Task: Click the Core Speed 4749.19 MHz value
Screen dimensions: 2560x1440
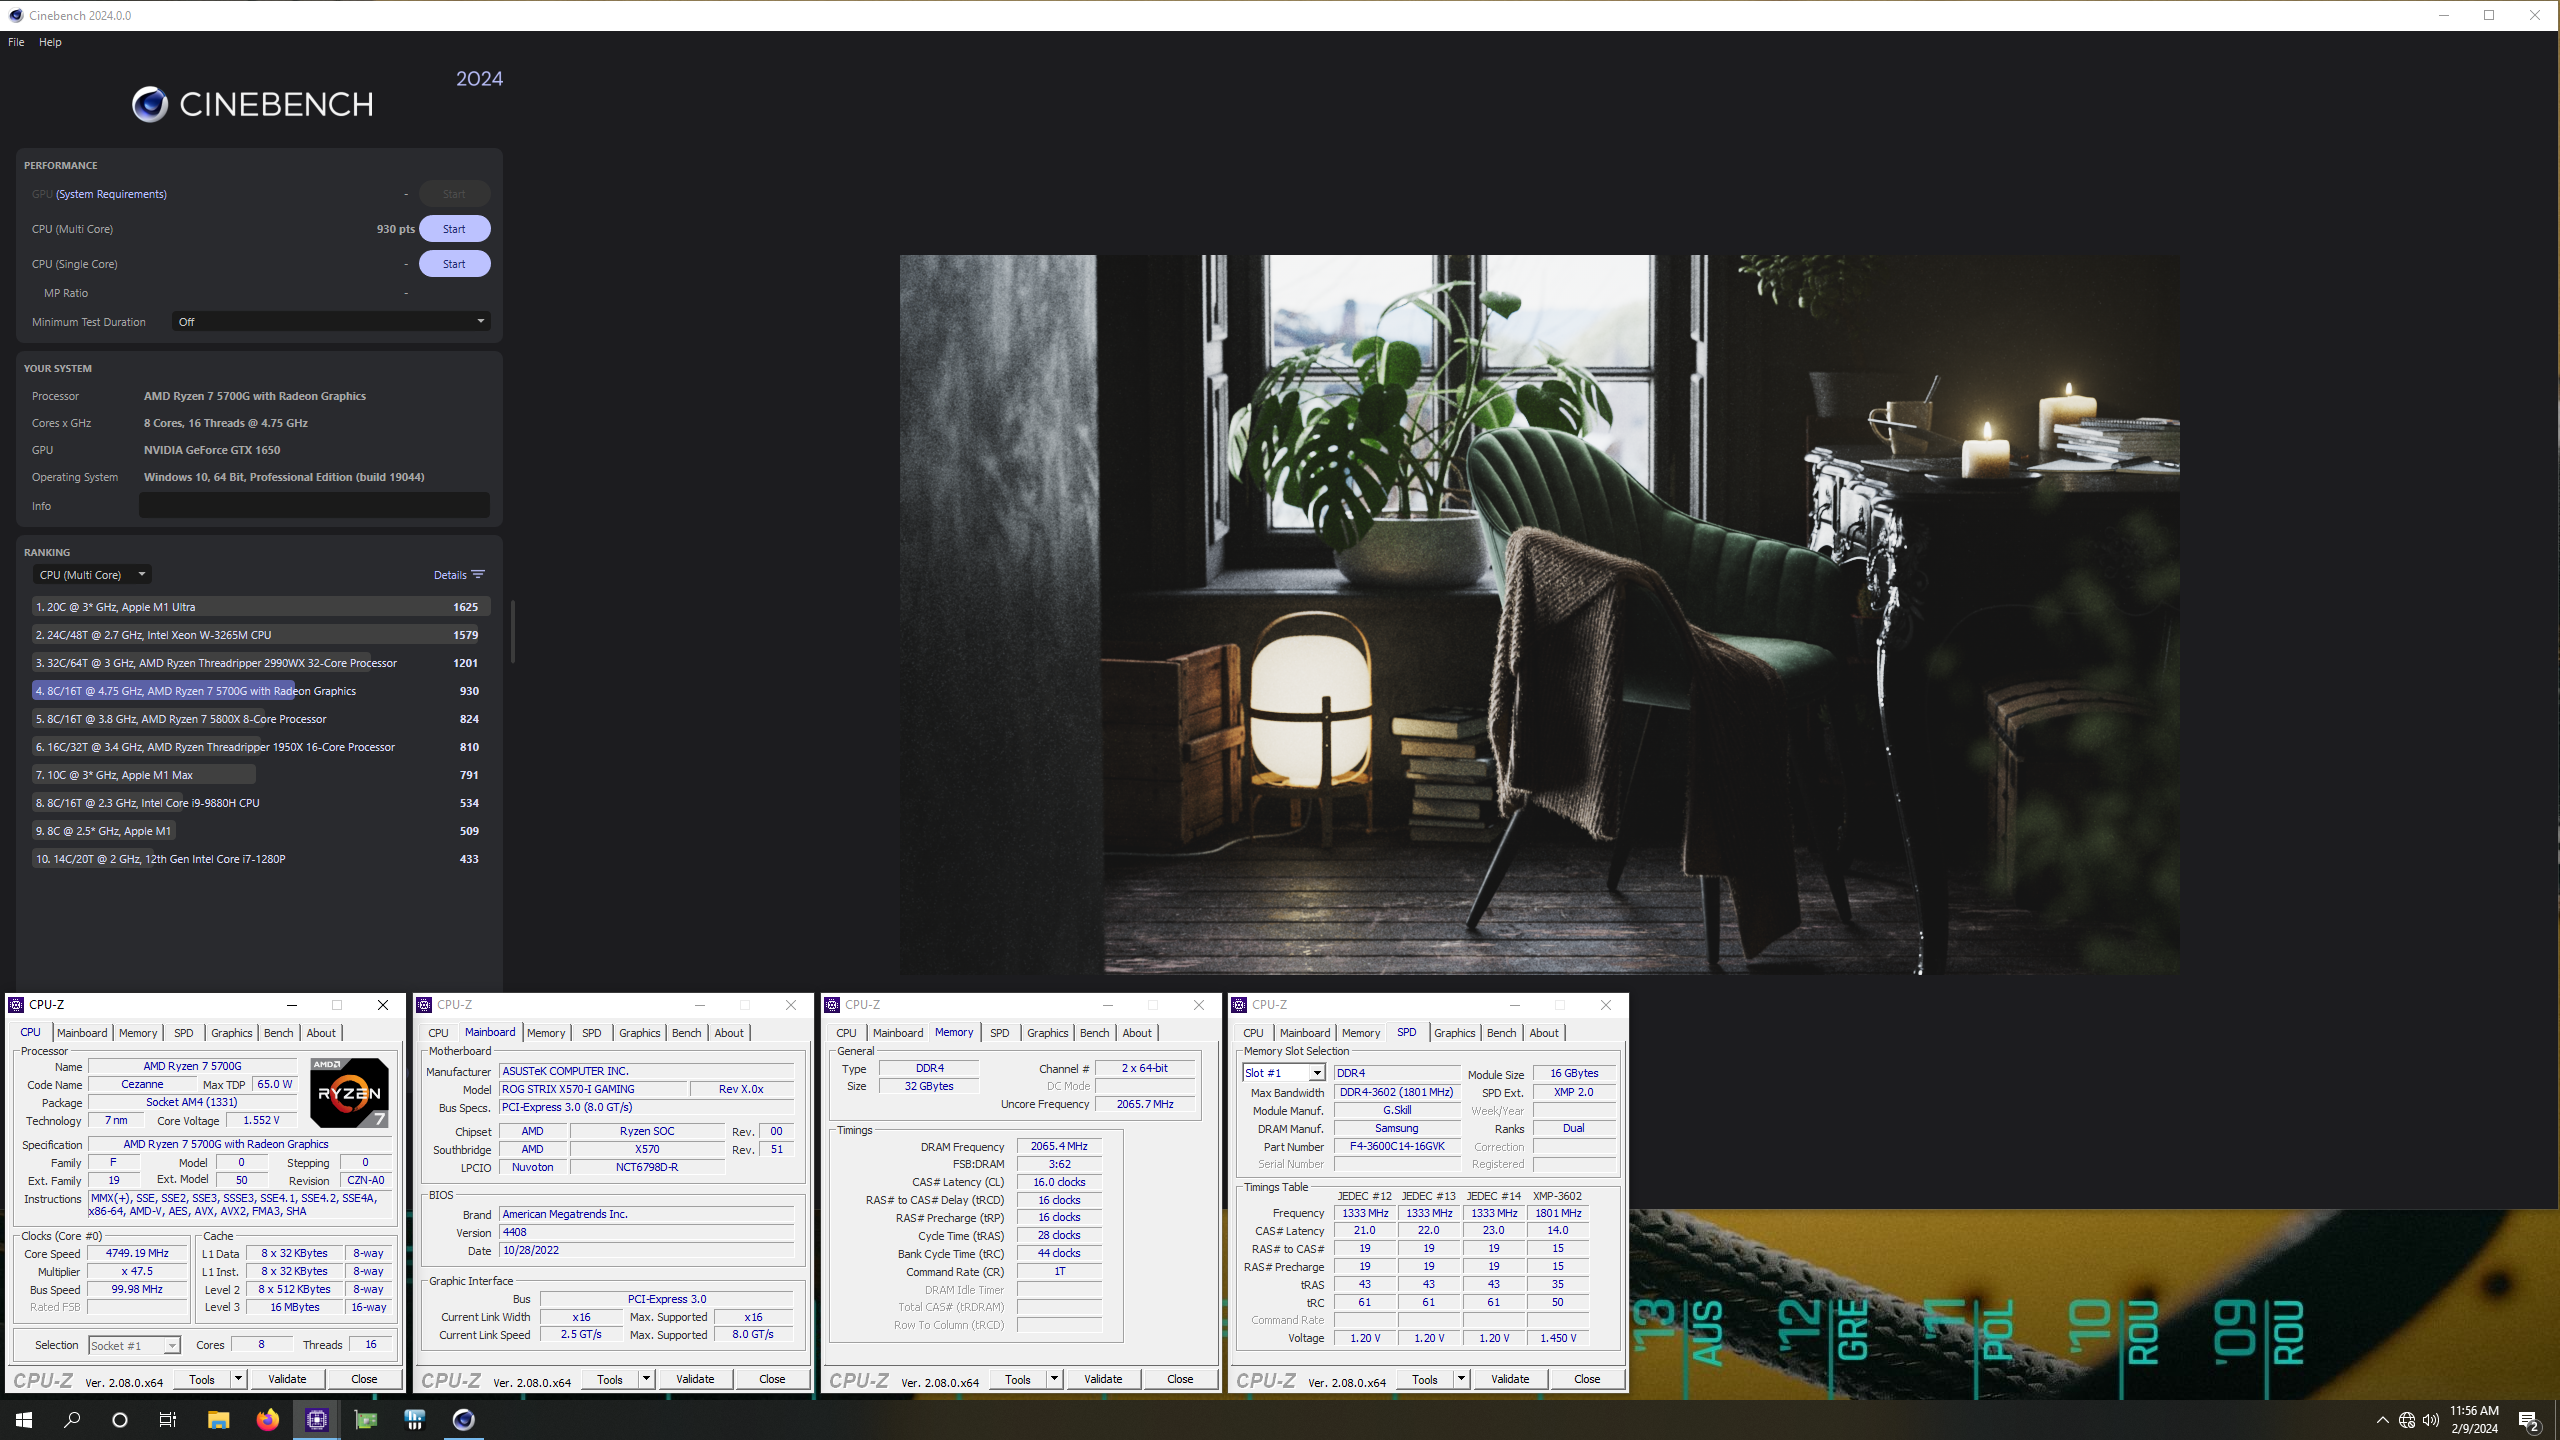Action: [137, 1254]
